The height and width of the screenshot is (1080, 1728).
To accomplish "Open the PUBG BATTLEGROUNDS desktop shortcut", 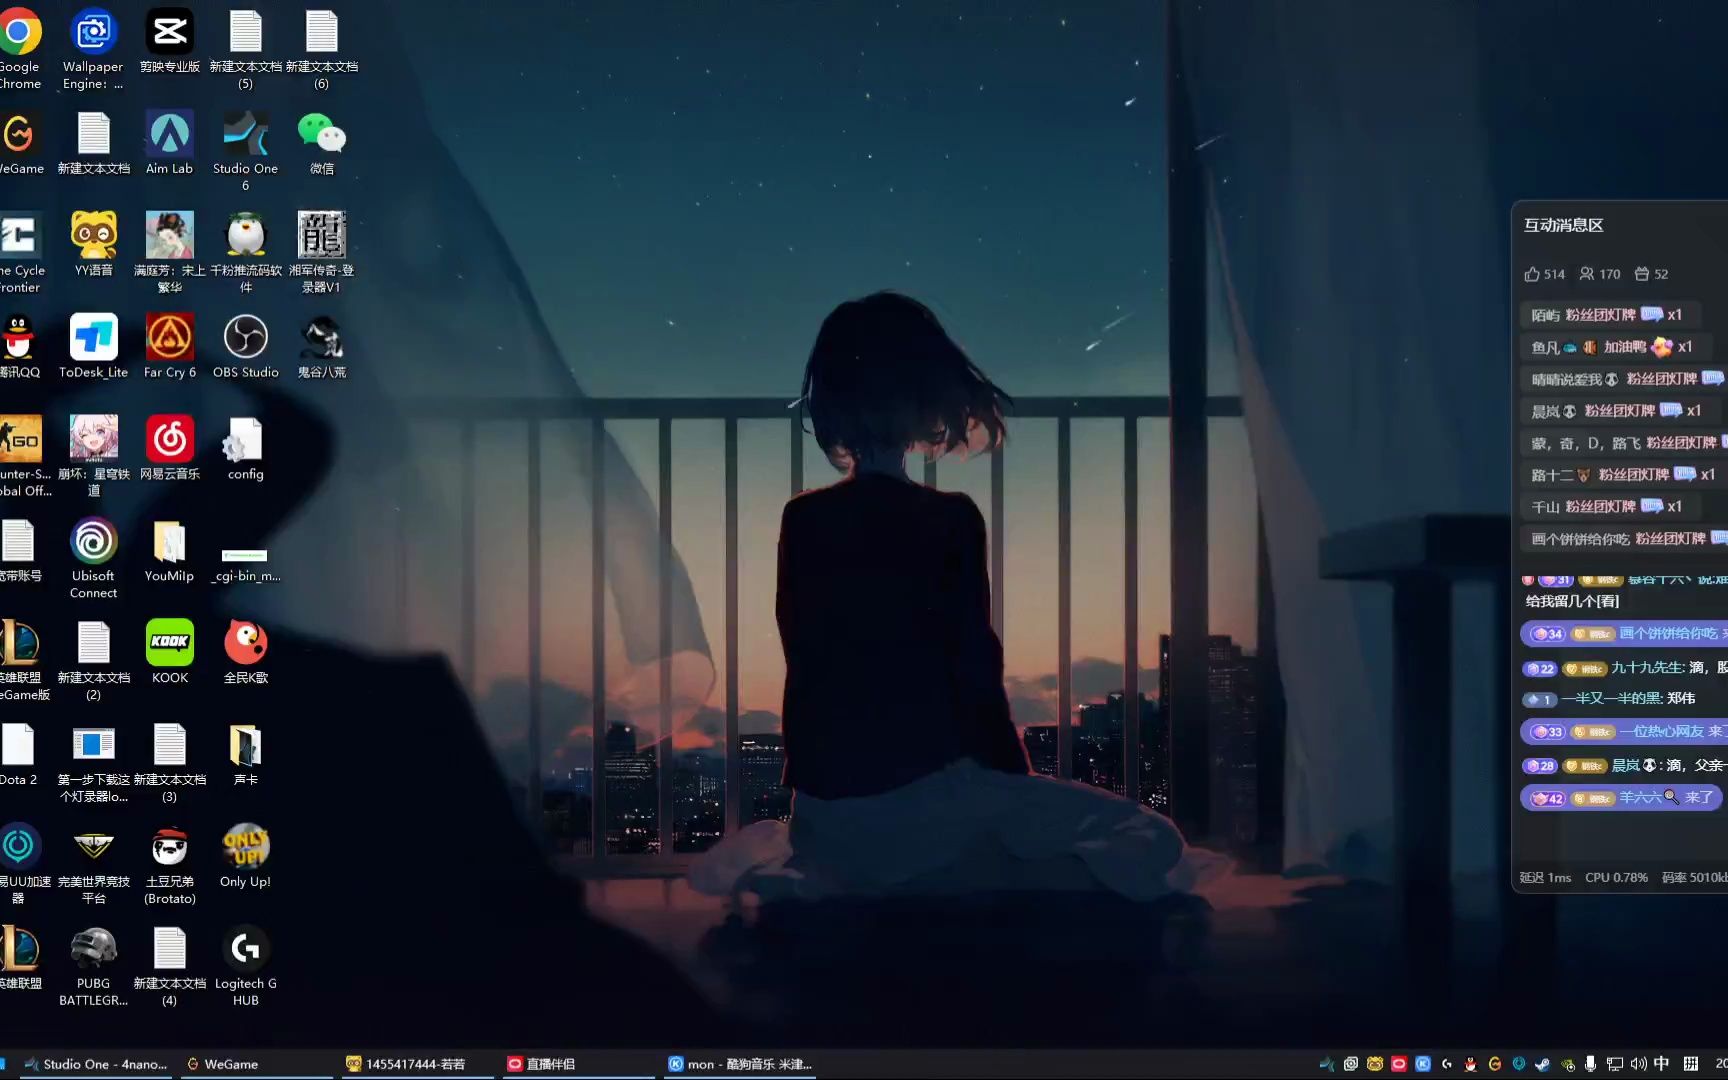I will (x=93, y=967).
